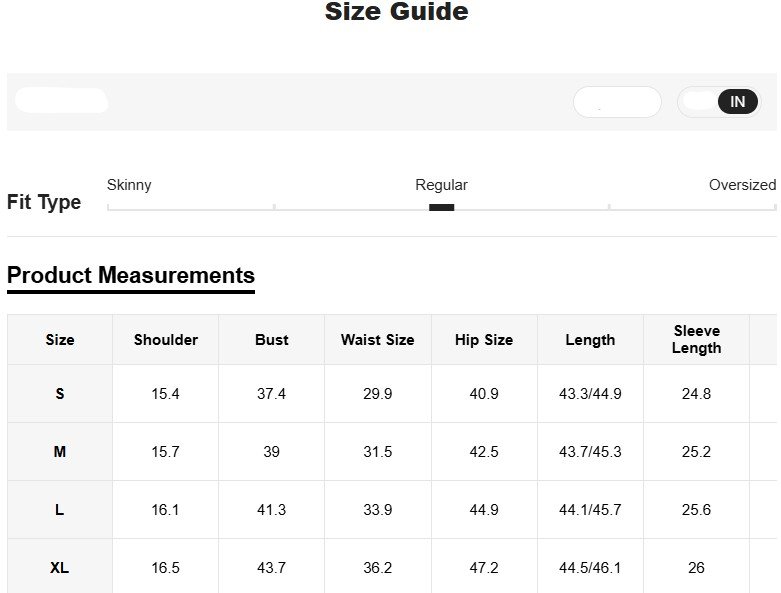This screenshot has width=781, height=593.
Task: Select the Oversized fit label
Action: [x=742, y=185]
